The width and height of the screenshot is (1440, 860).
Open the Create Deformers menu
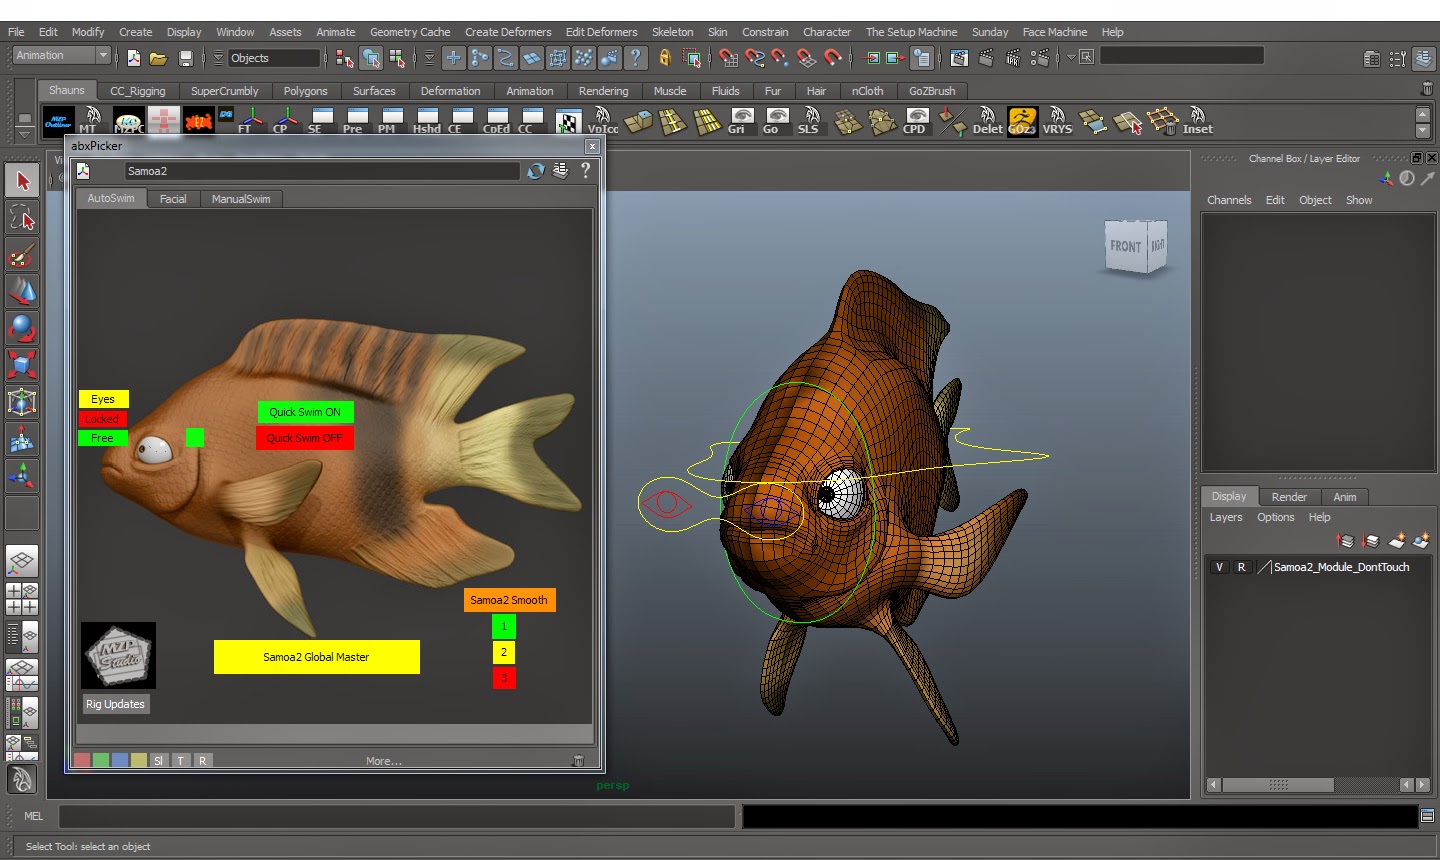coord(508,32)
